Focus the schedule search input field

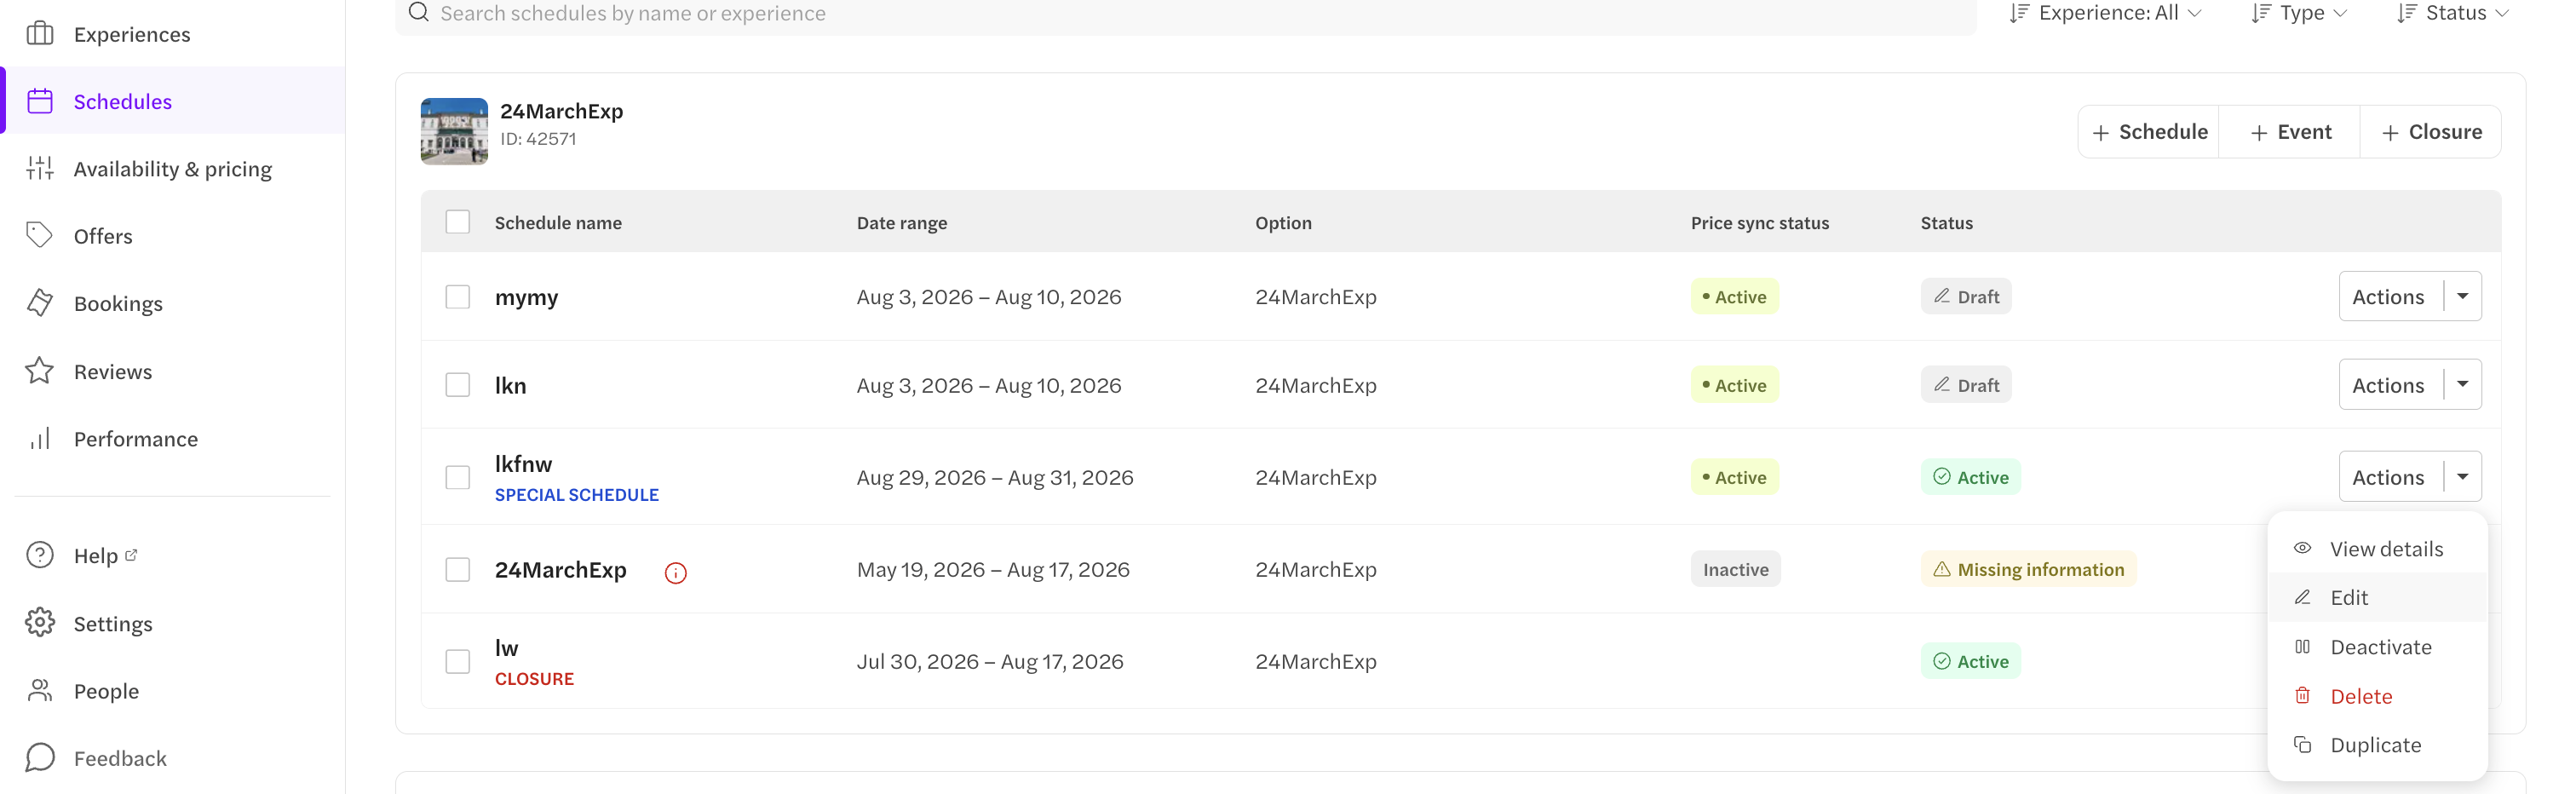(1186, 14)
